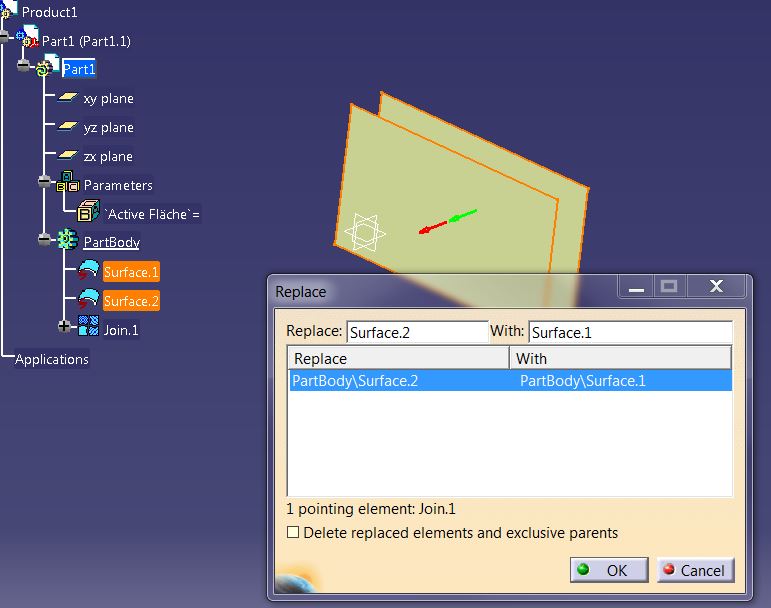Screen dimensions: 771x608
Task: Click the Replace field containing Surface.2
Action: (x=417, y=332)
